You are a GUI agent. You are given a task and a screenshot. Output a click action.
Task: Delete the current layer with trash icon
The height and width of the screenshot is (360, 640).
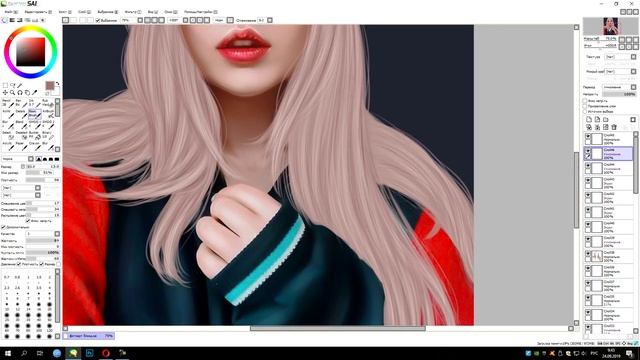tap(614, 127)
